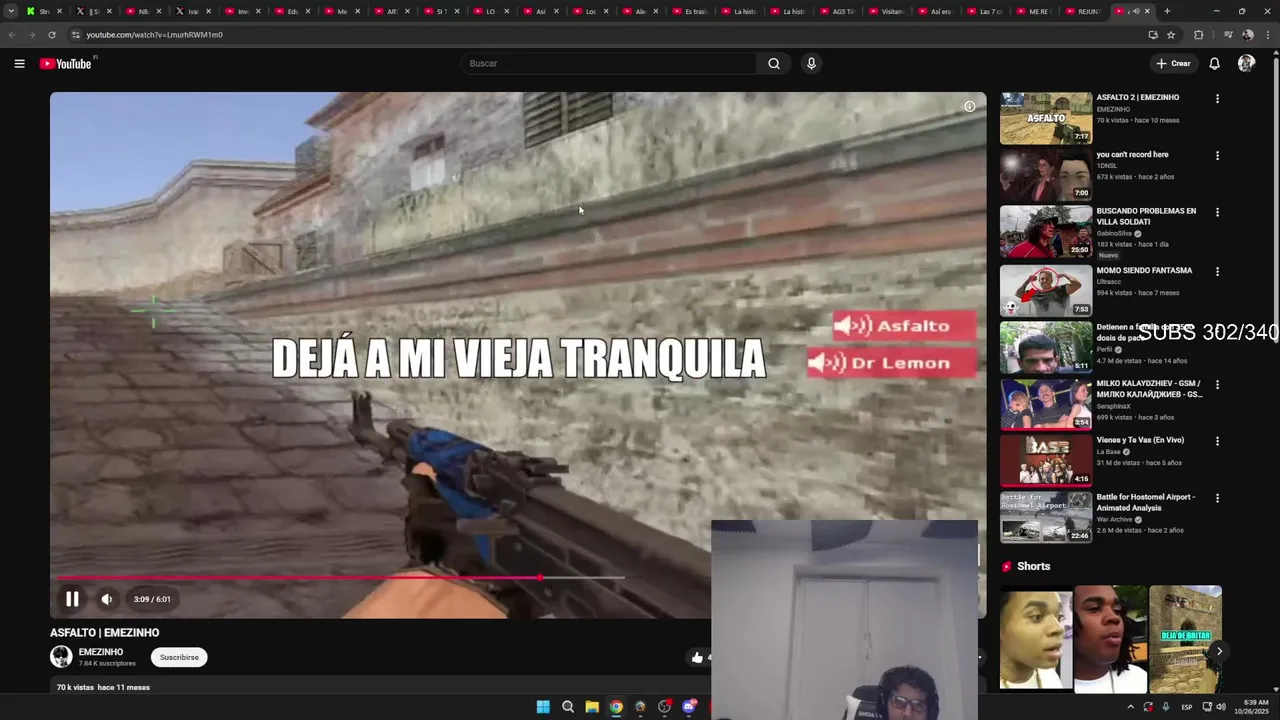The image size is (1280, 720).
Task: Open the account avatar menu
Action: pyautogui.click(x=1246, y=63)
